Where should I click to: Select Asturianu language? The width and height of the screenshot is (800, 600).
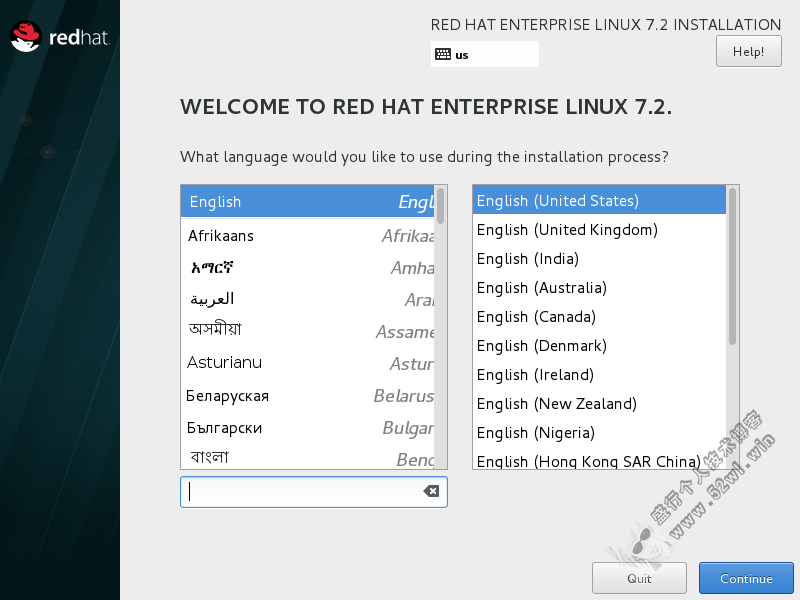[x=308, y=363]
